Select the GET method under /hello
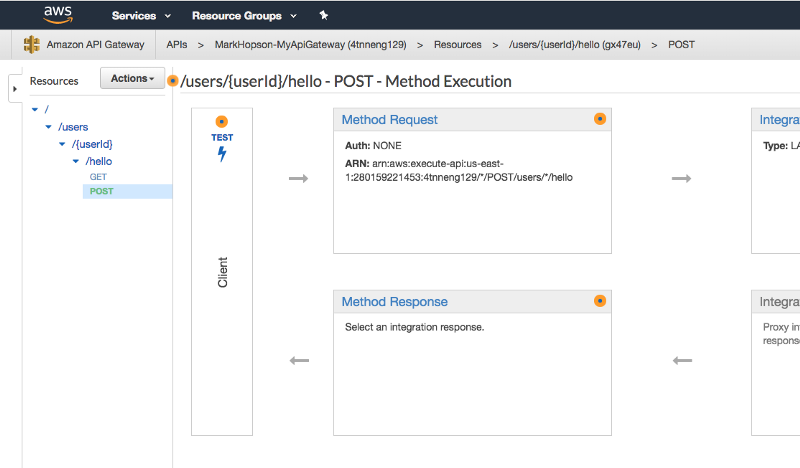This screenshot has width=800, height=468. click(98, 176)
